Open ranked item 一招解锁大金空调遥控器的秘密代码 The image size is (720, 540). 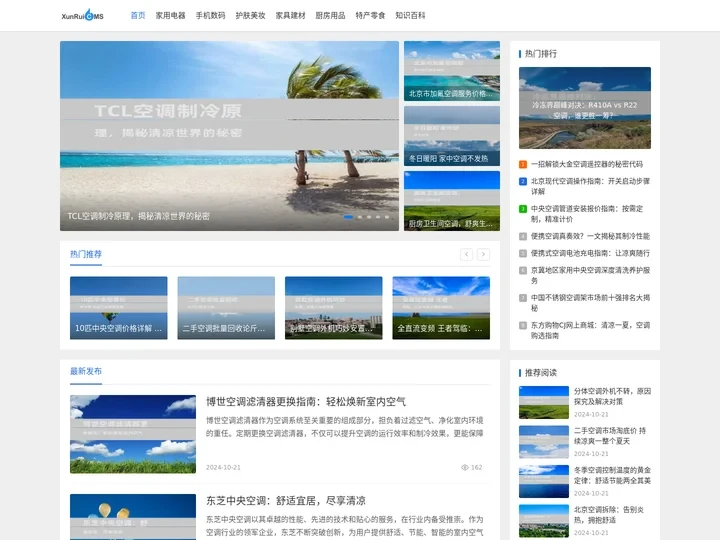[587, 164]
